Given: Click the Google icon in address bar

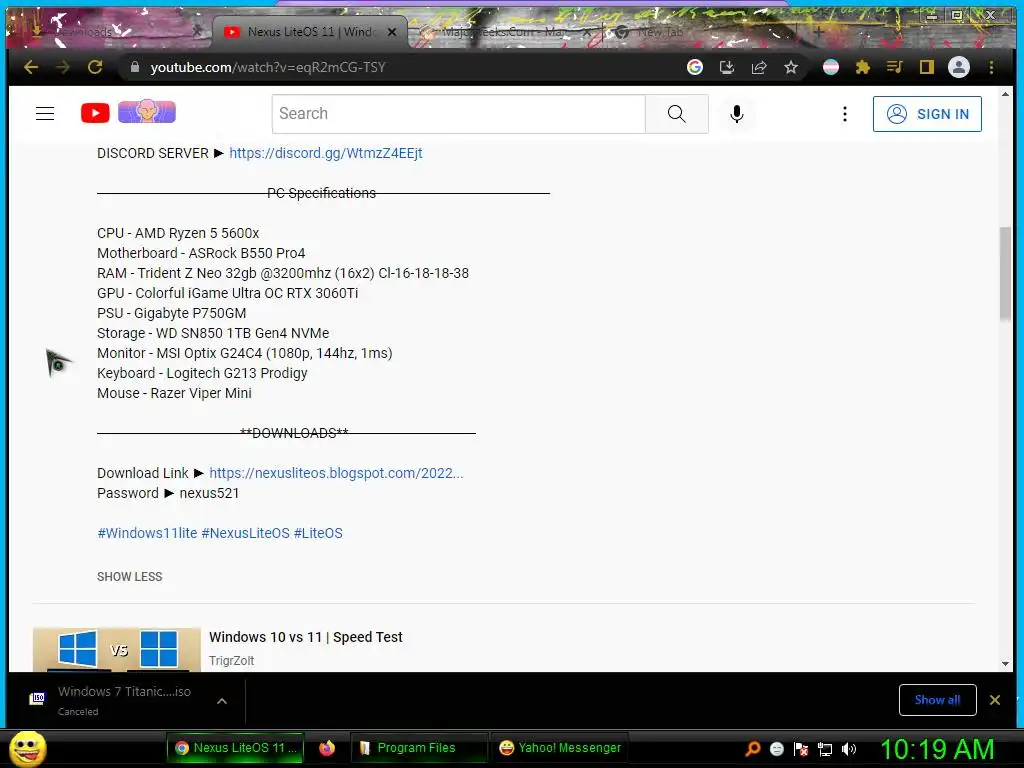Looking at the screenshot, I should tap(695, 67).
